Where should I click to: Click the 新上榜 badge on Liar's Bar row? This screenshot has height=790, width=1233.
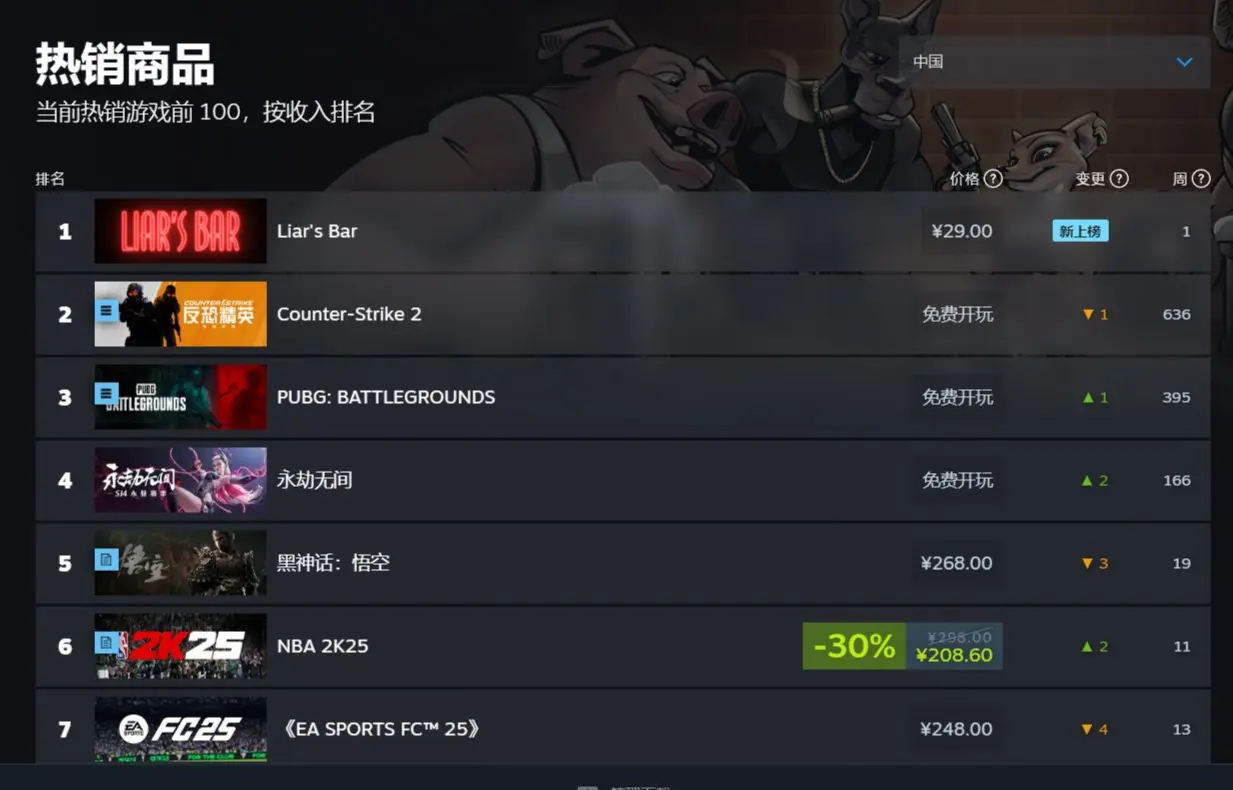1080,231
